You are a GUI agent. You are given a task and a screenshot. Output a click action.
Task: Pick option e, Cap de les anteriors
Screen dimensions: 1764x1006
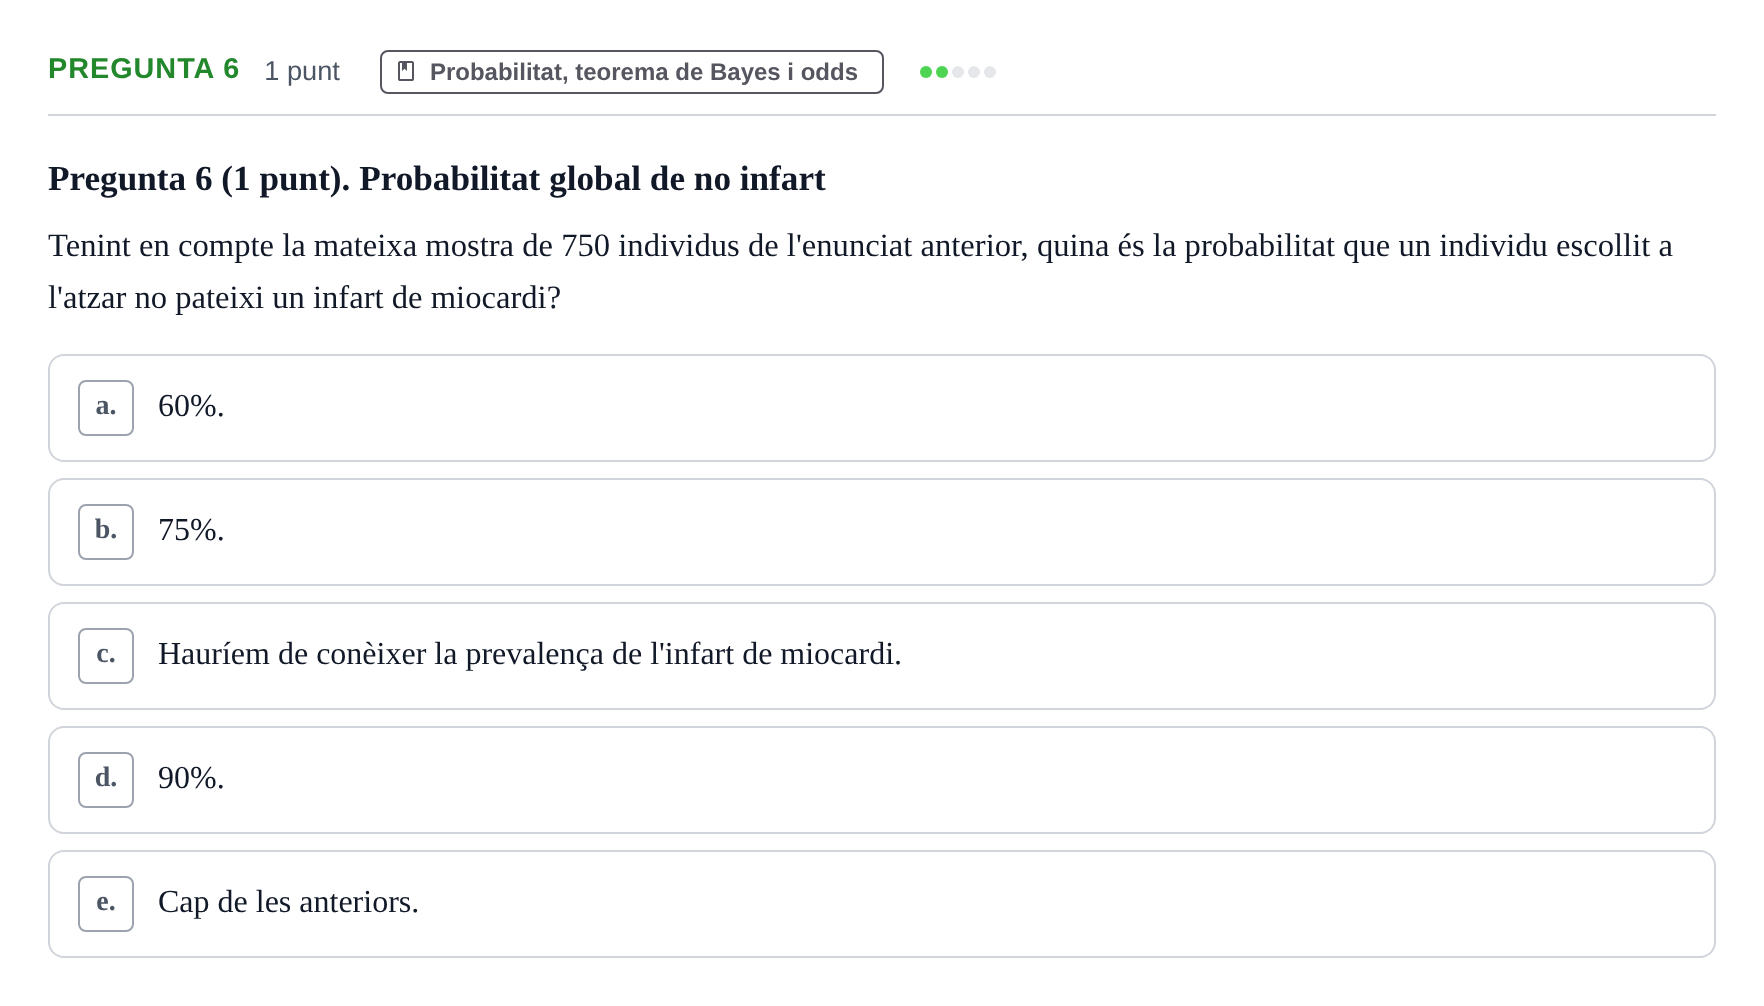(881, 904)
